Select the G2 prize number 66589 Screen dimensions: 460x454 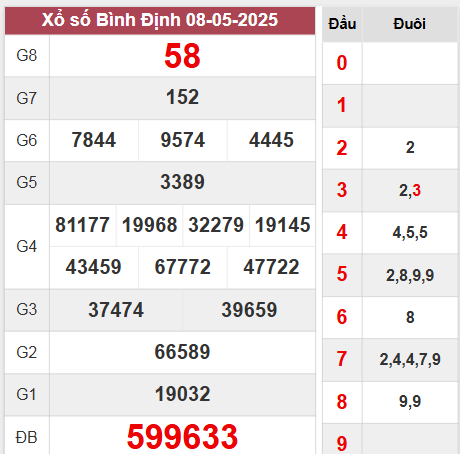click(182, 352)
